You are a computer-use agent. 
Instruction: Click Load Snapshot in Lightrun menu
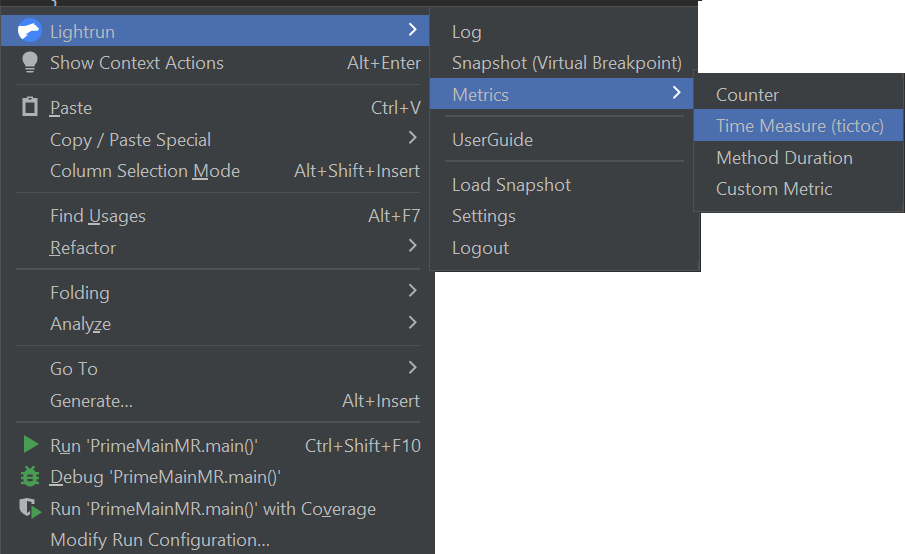click(x=511, y=185)
